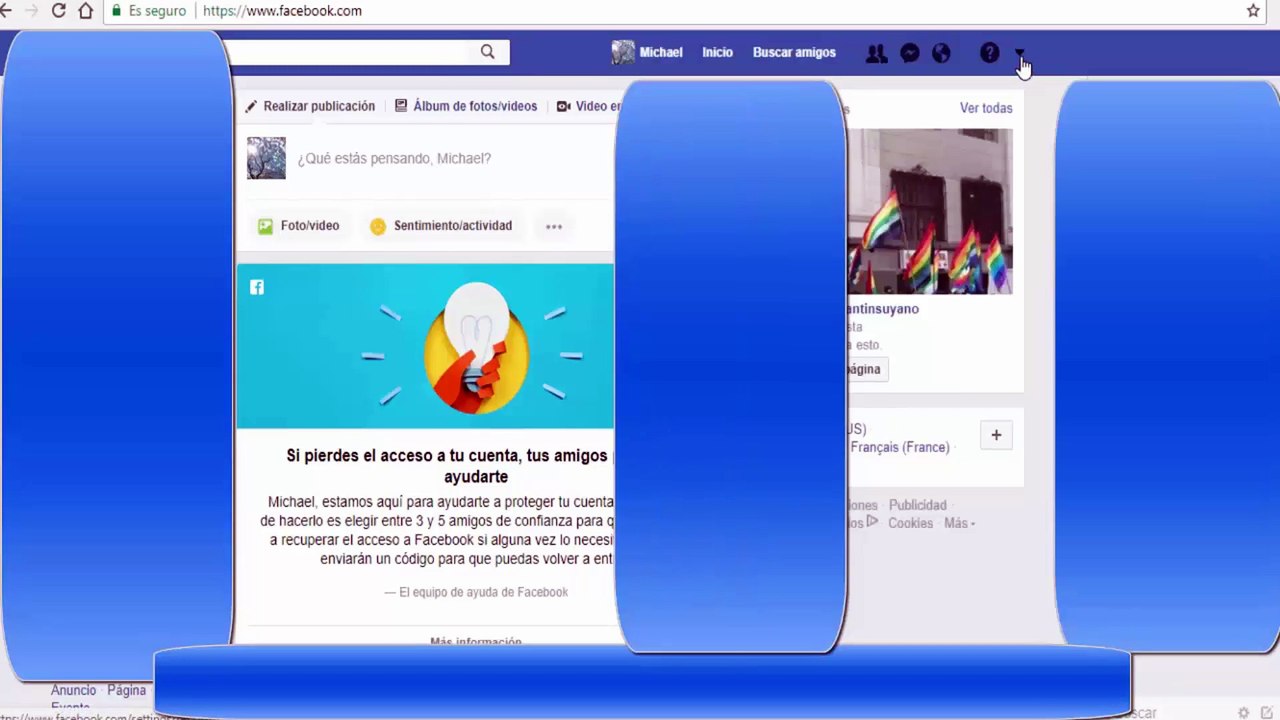The width and height of the screenshot is (1280, 720).
Task: Bookmark this page with the star icon
Action: [1253, 11]
